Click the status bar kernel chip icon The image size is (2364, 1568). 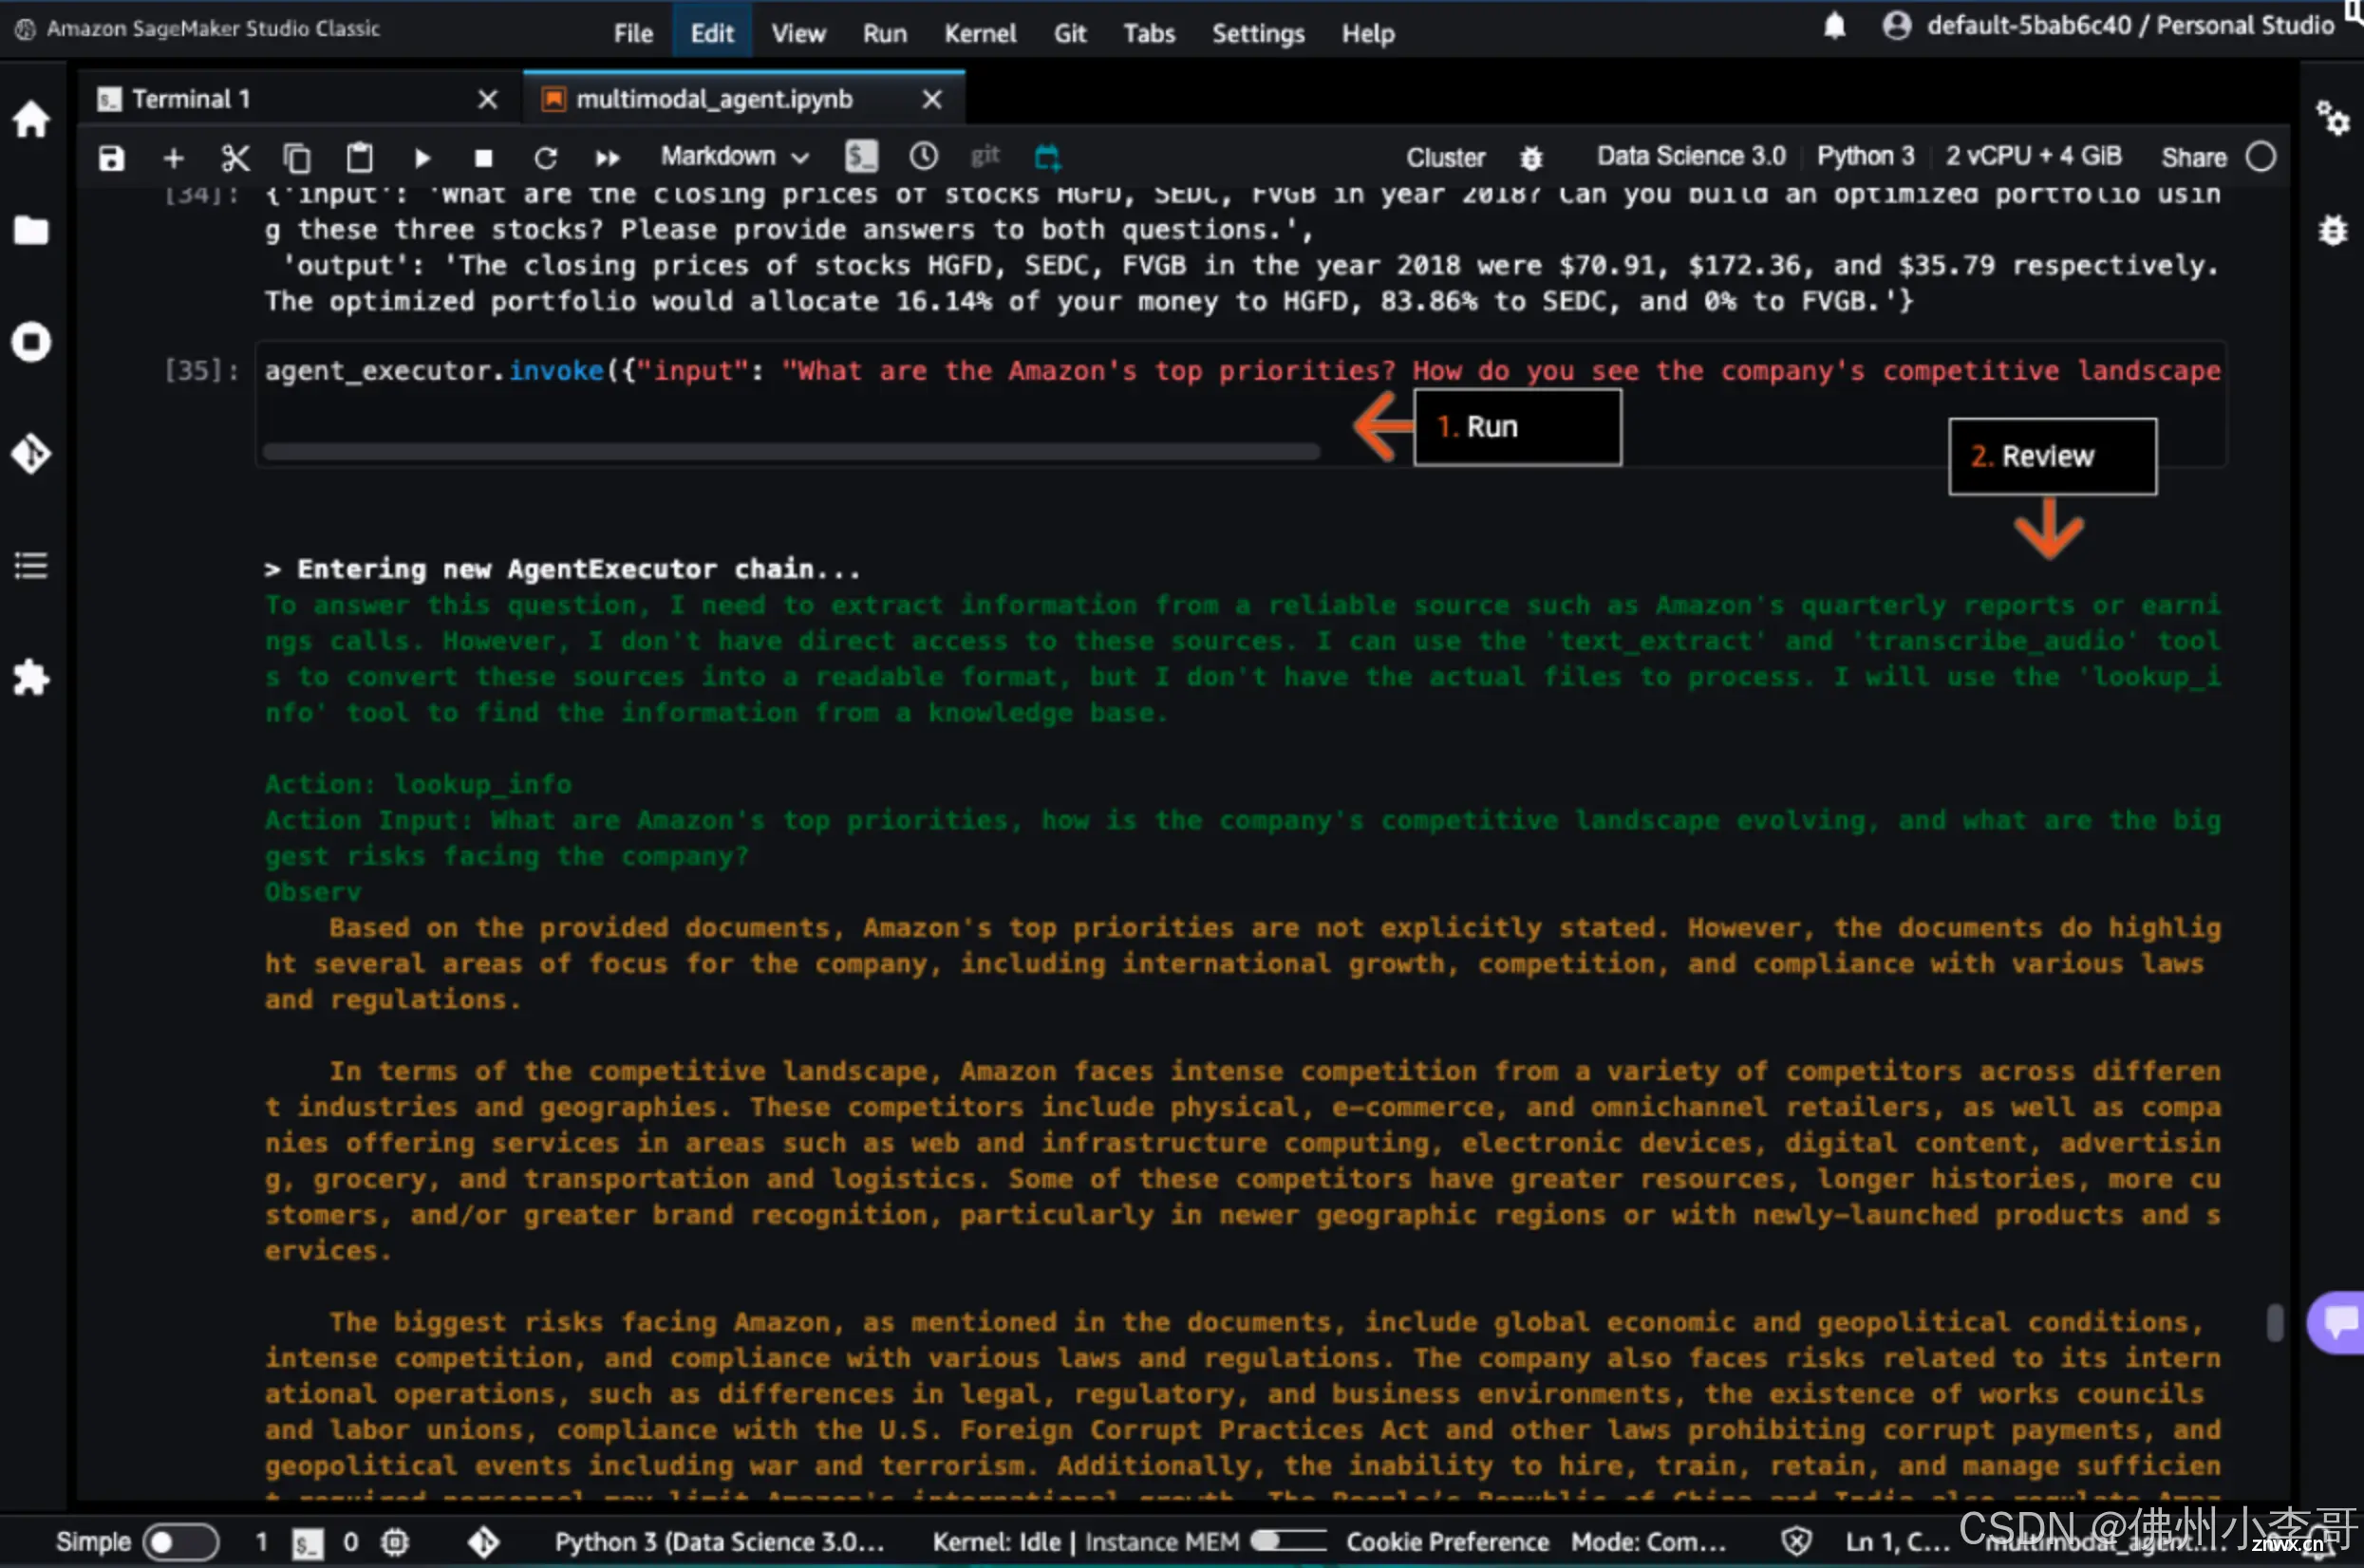click(x=395, y=1541)
